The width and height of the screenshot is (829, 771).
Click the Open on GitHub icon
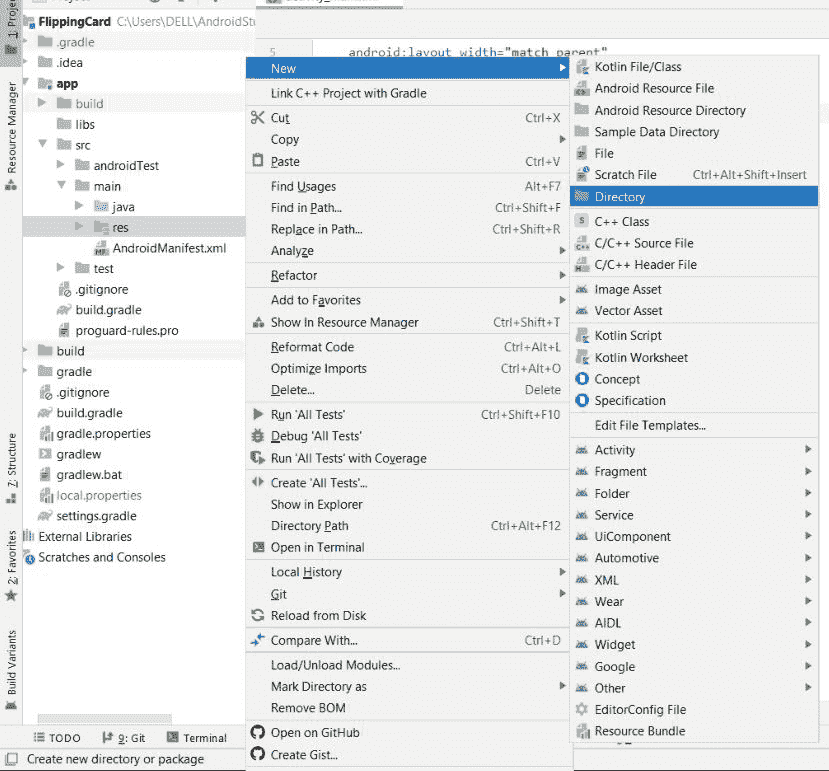pyautogui.click(x=258, y=733)
